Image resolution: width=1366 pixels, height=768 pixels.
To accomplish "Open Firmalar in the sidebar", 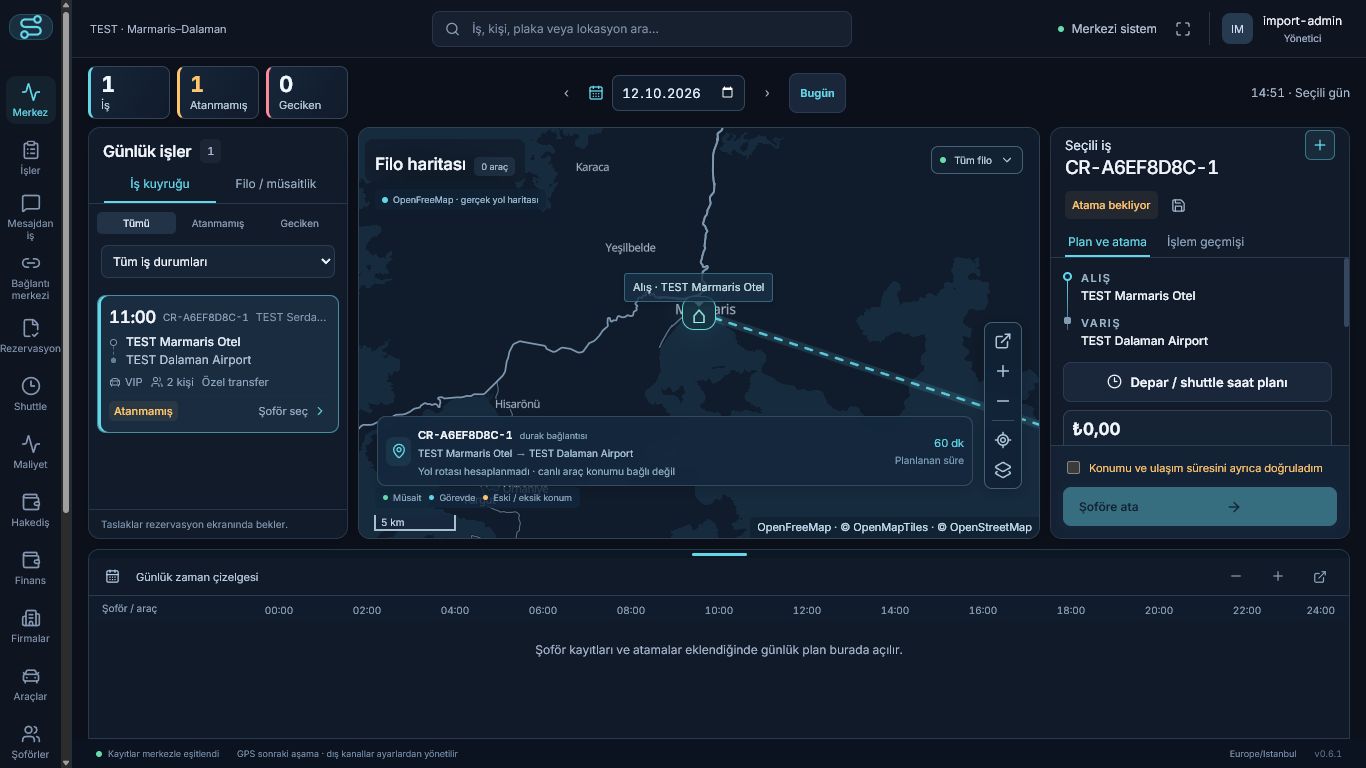I will pyautogui.click(x=31, y=626).
